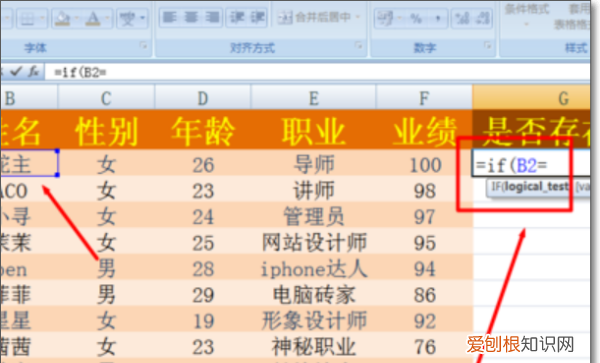Apply the percent style
Viewport: 600px width, 363px height.
(x=416, y=18)
